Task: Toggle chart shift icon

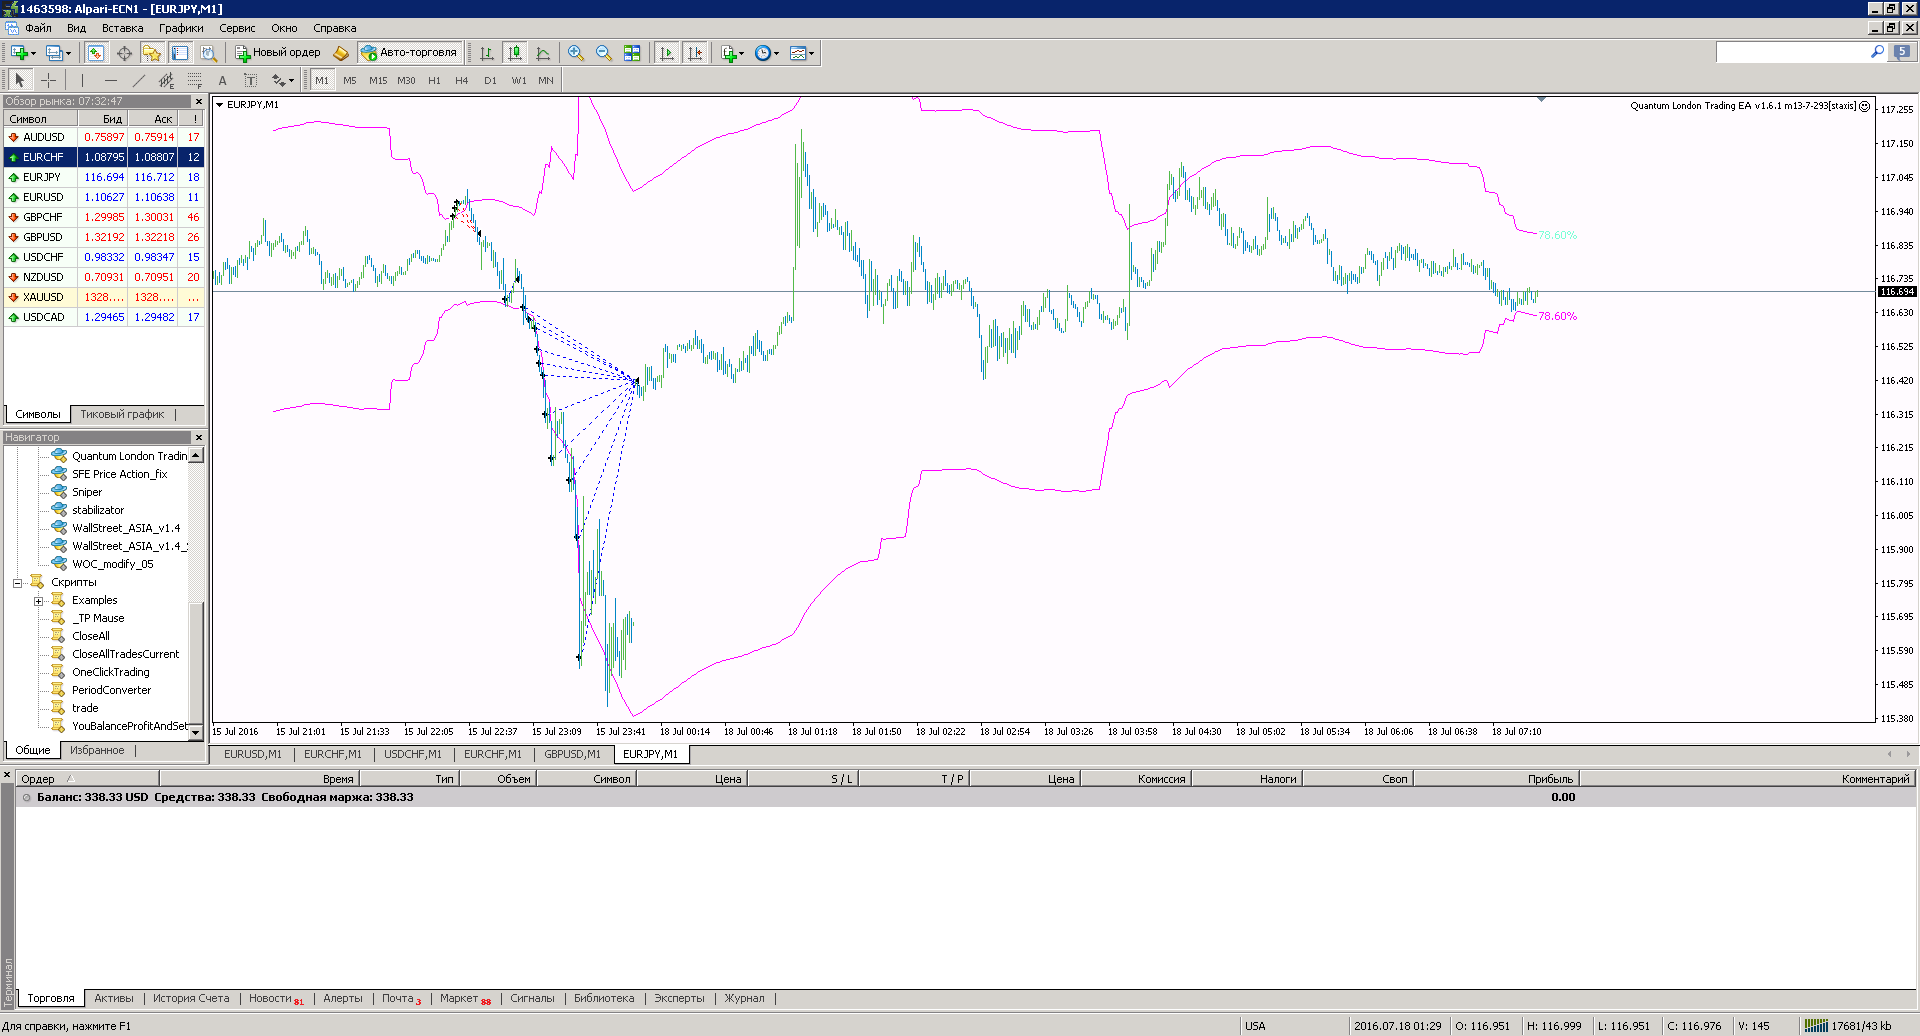Action: click(x=695, y=53)
